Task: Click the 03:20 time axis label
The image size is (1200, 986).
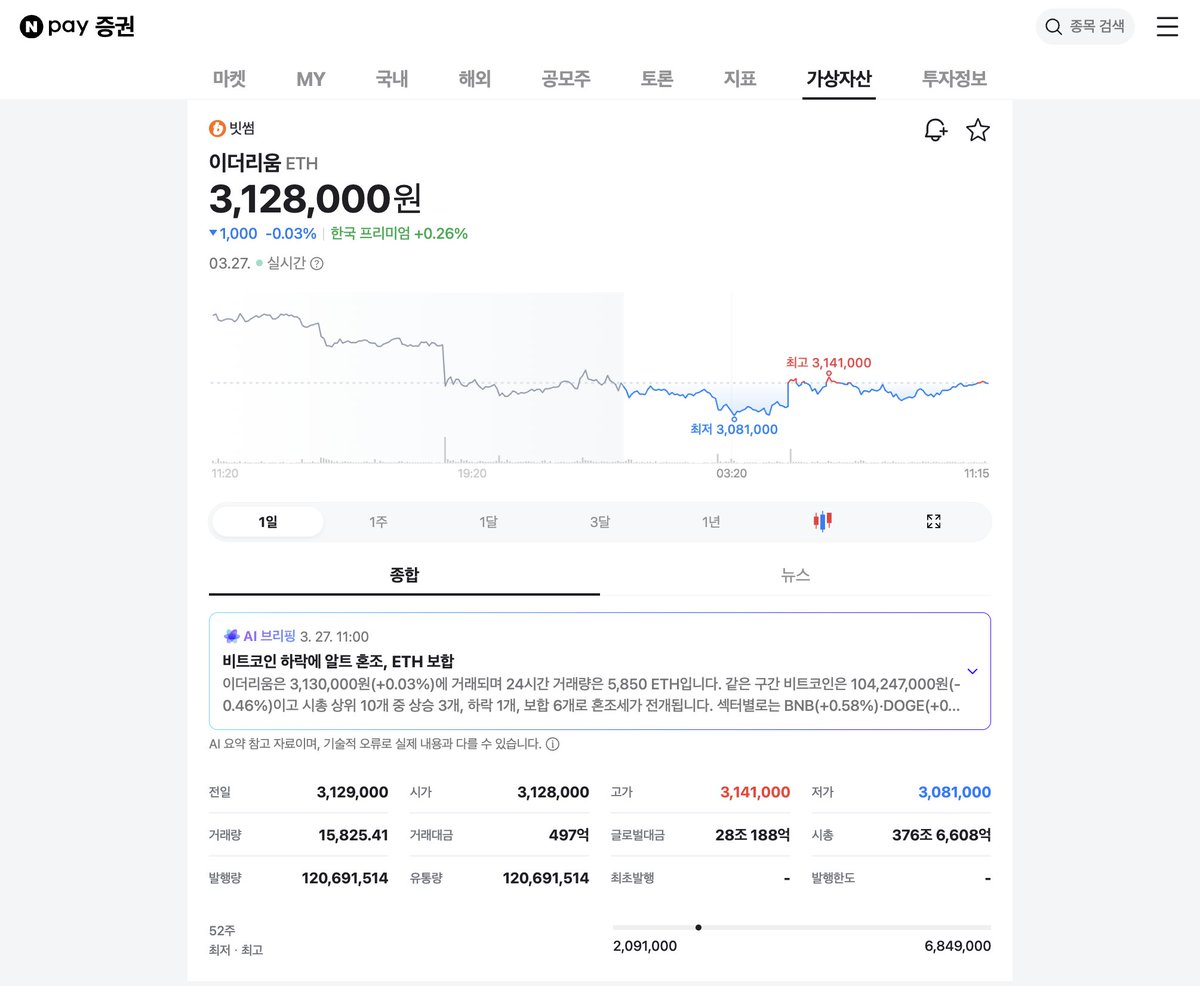Action: pos(732,473)
